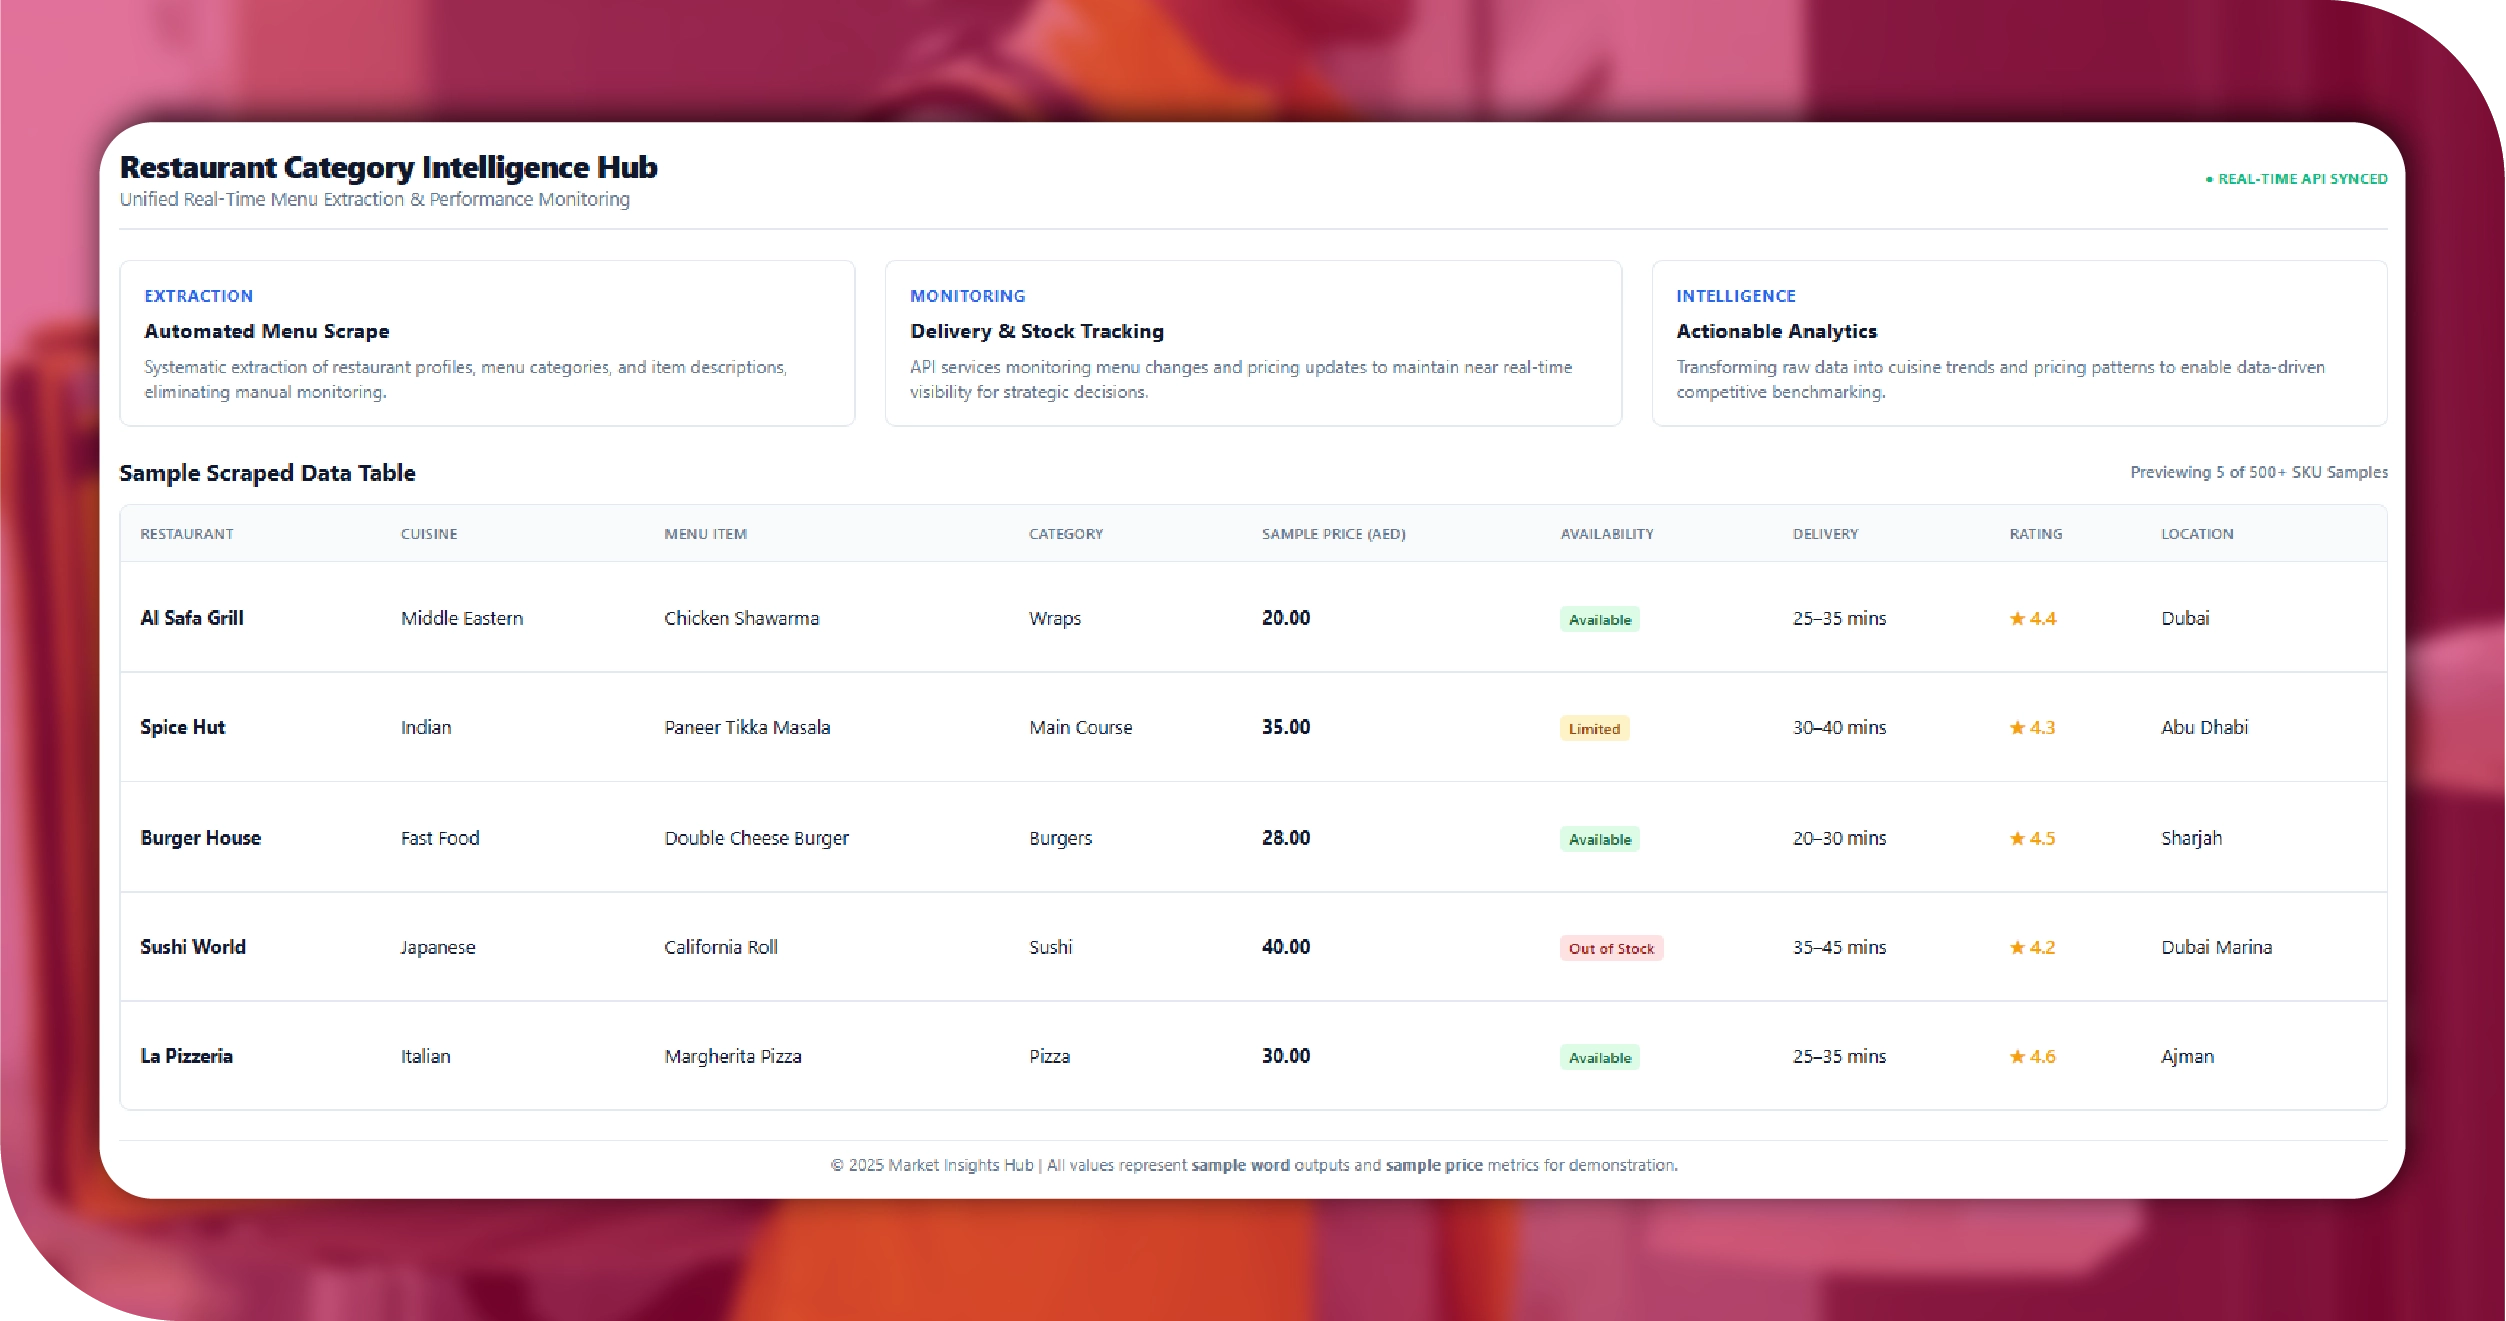Click the Previewing 5 of 500+ SKU Samples text
This screenshot has height=1321, width=2506.
coord(2258,472)
